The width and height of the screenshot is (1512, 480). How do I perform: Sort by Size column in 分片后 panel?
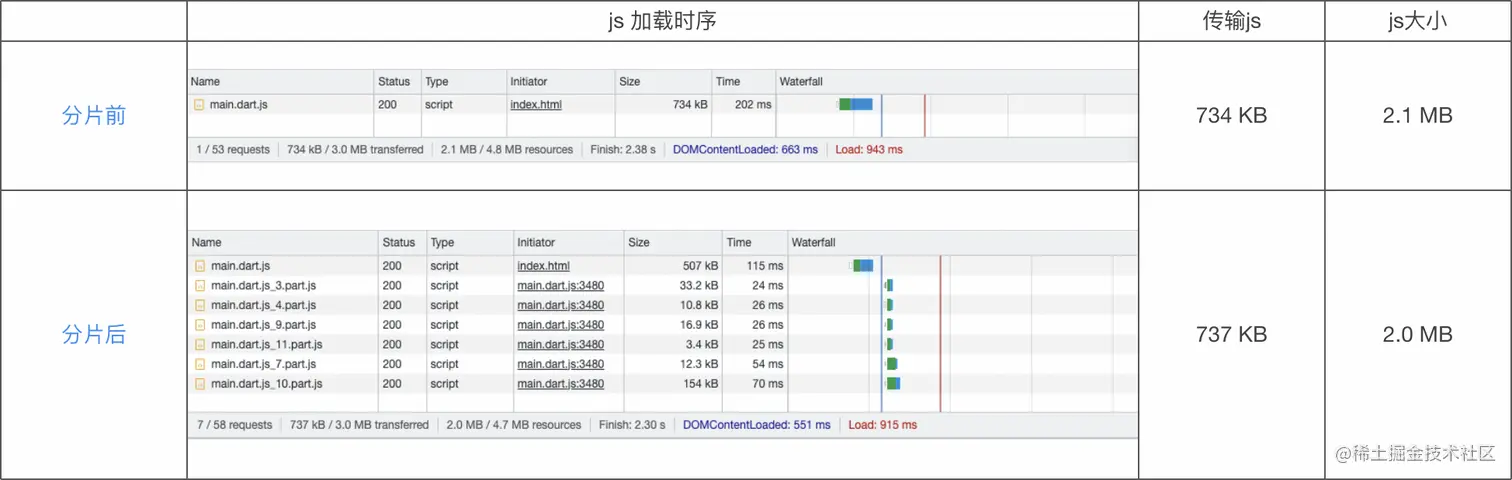(672, 242)
